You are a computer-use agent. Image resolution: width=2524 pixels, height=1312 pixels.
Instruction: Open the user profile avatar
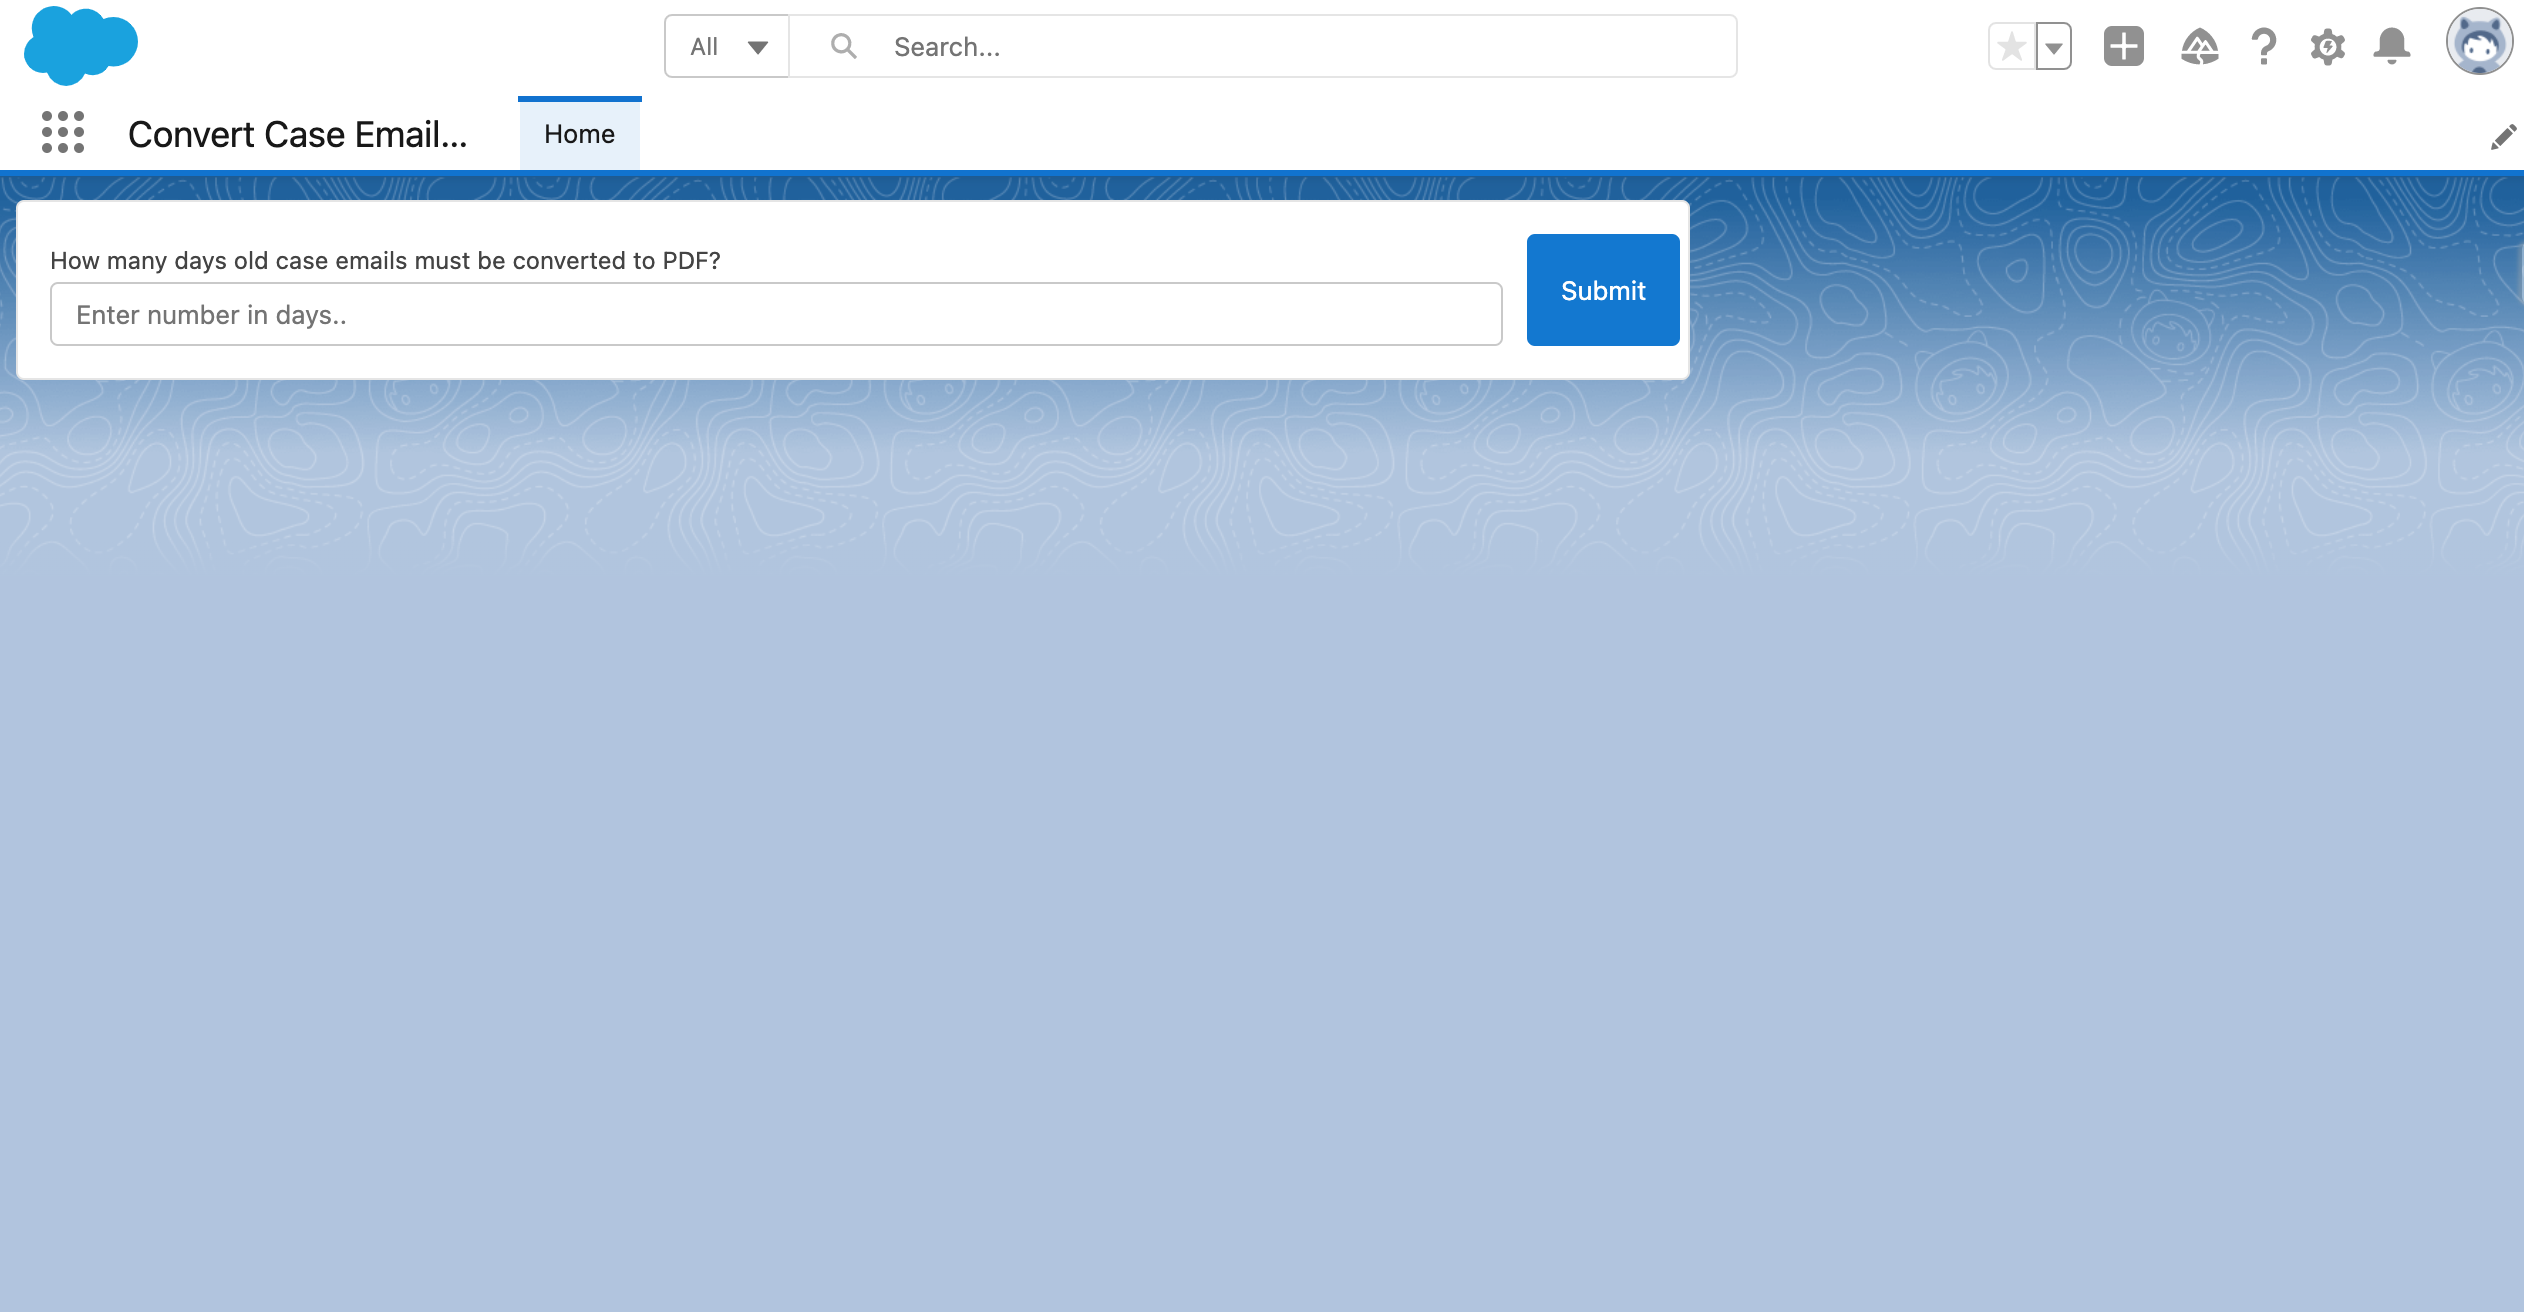pyautogui.click(x=2478, y=43)
